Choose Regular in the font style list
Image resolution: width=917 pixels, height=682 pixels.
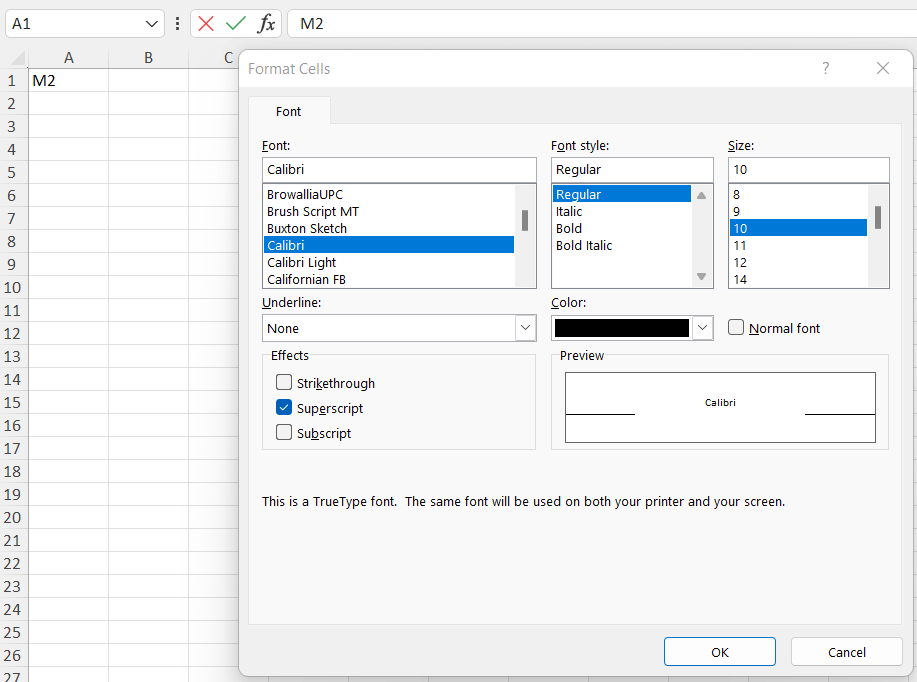(622, 194)
